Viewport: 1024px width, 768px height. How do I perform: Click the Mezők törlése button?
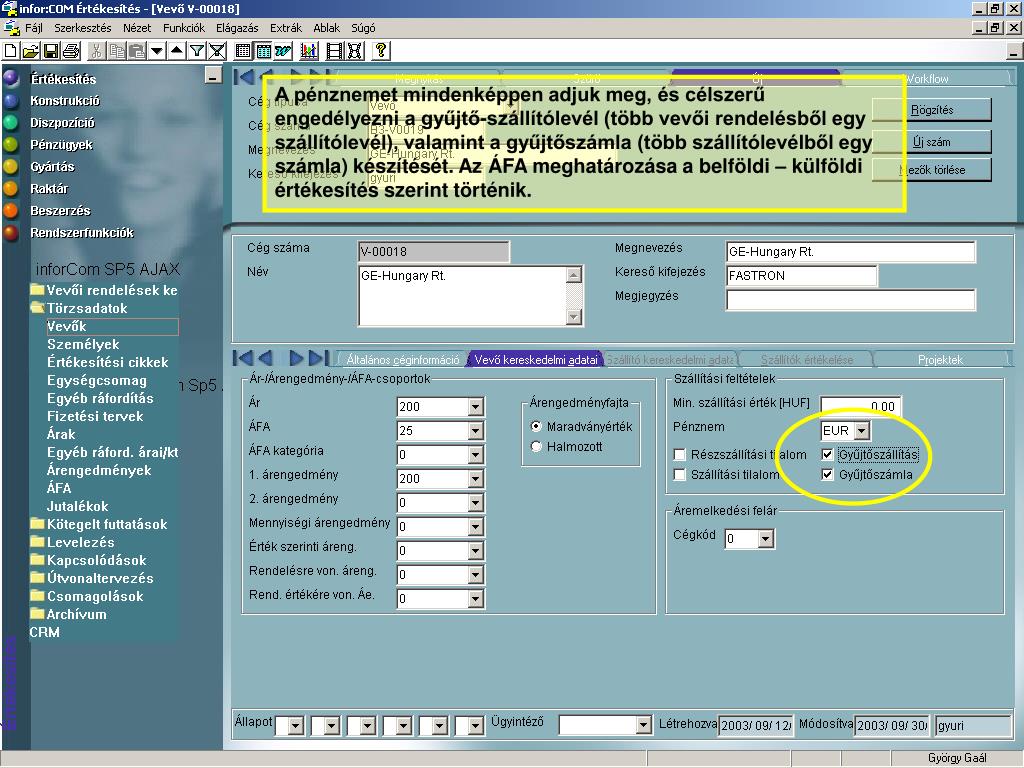[932, 170]
